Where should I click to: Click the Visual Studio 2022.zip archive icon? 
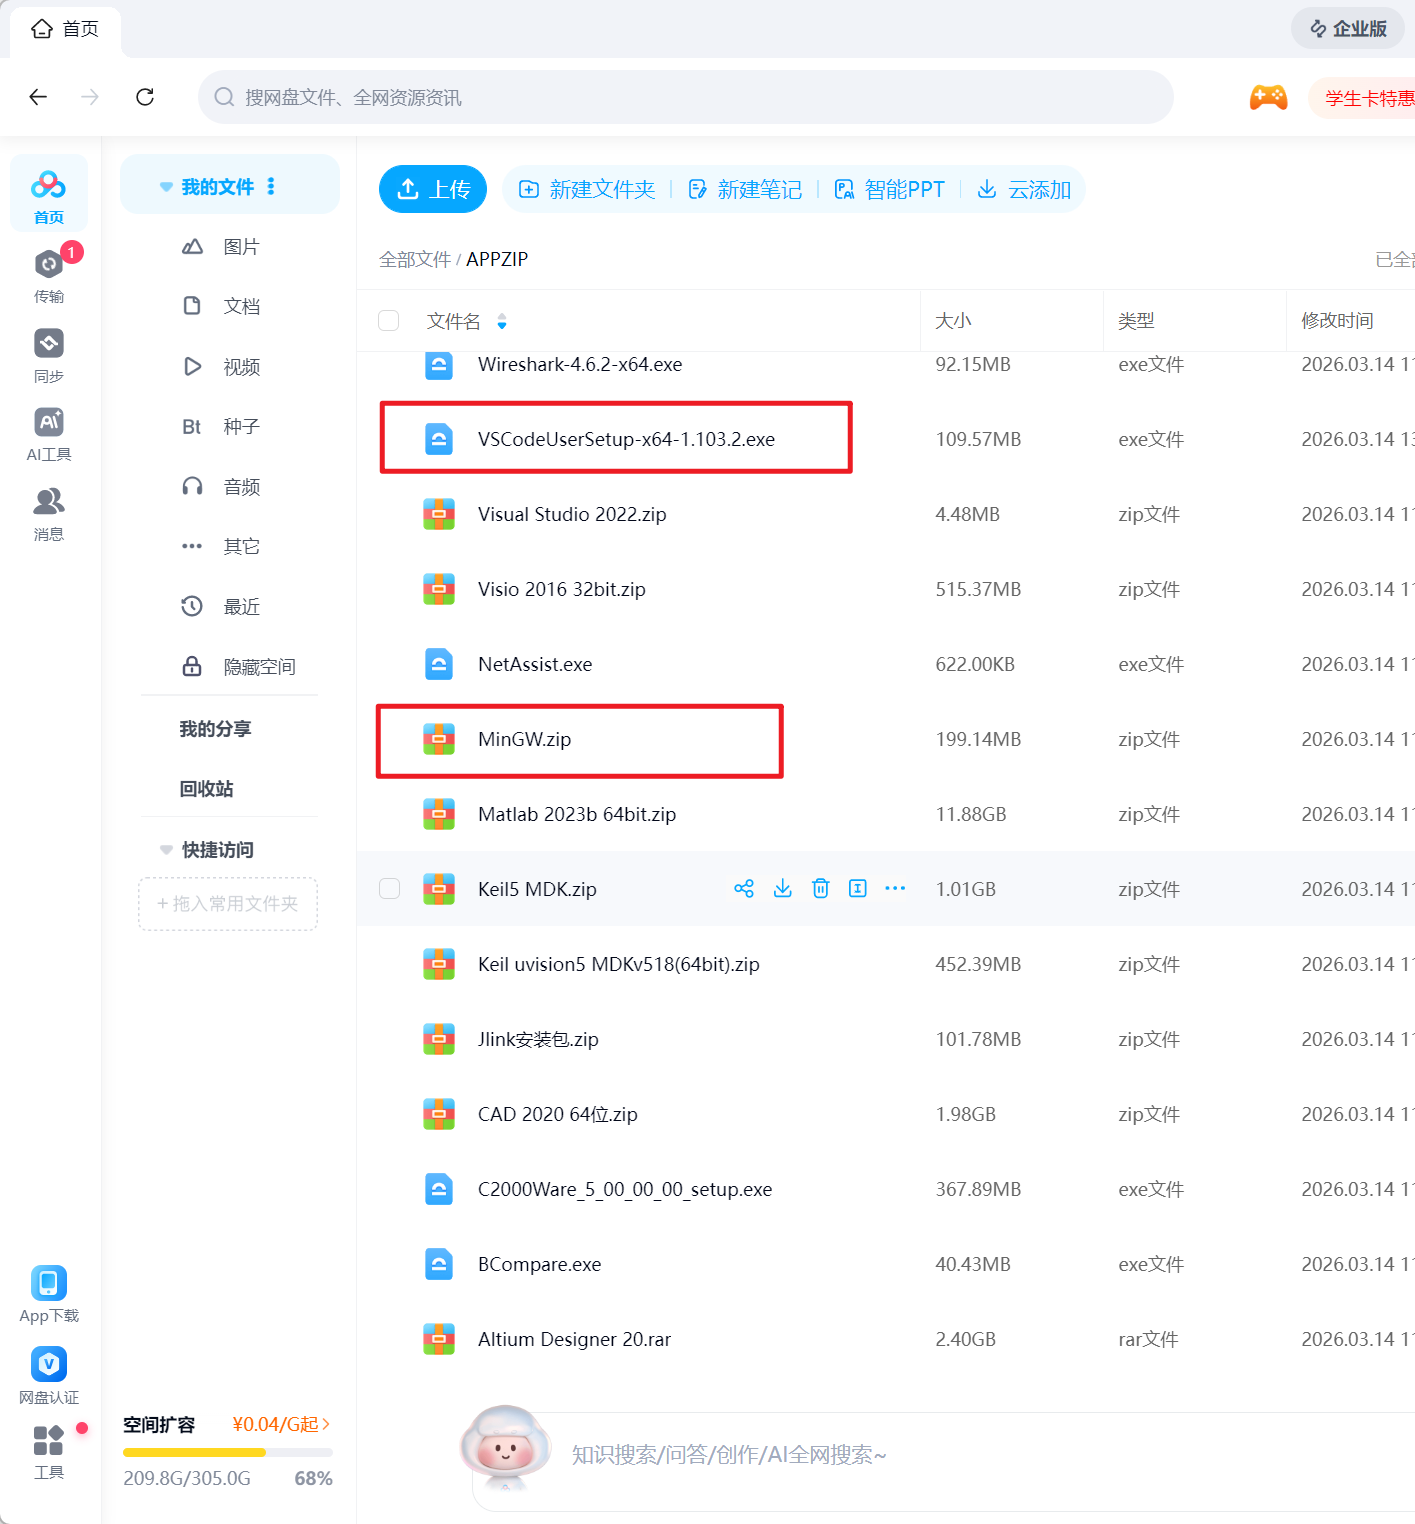439,514
